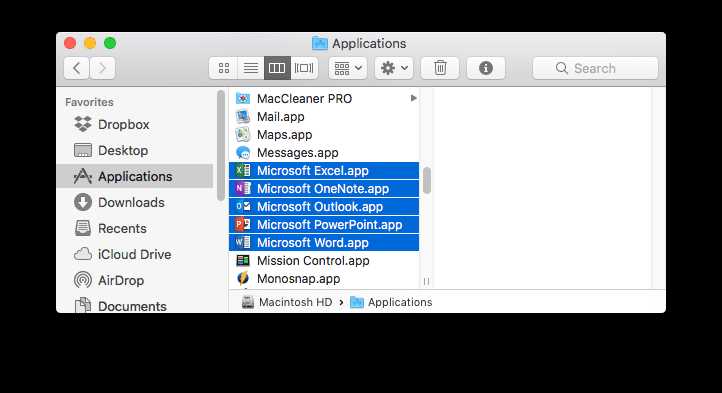
Task: Click the Monosnap app icon
Action: [243, 278]
